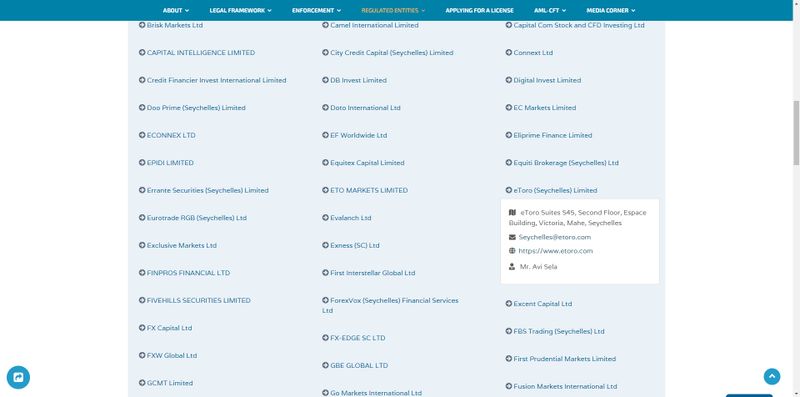Click arrow icon beside Eurotrade RGB (Seychelles) Ltd
800x397 pixels.
tap(142, 218)
